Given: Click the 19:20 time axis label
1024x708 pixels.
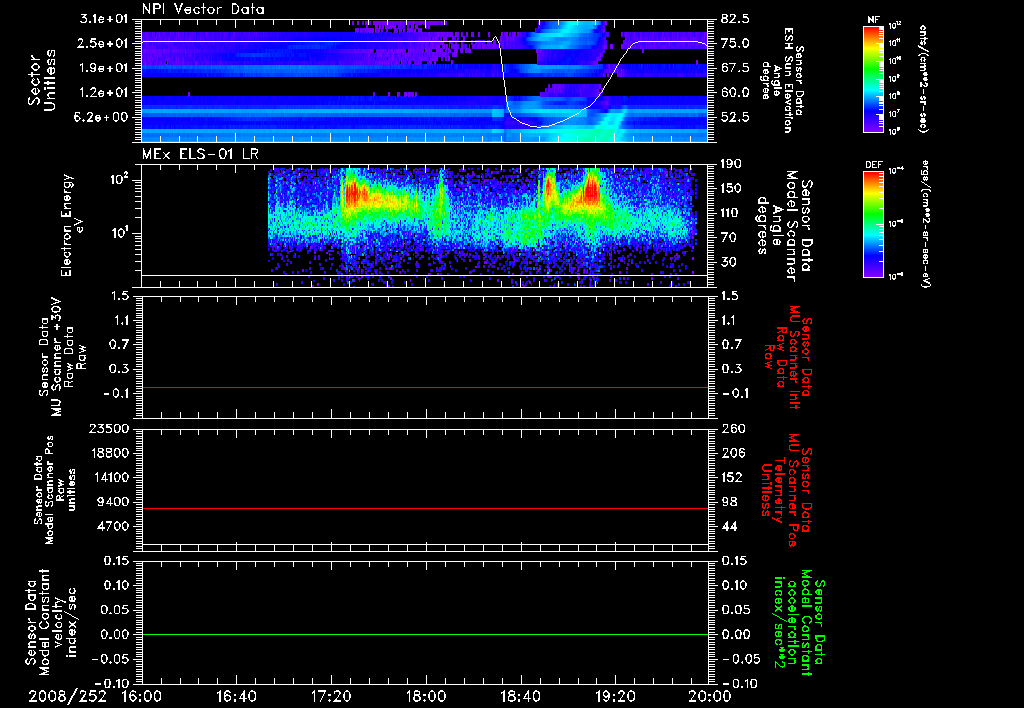Looking at the screenshot, I should tap(615, 696).
